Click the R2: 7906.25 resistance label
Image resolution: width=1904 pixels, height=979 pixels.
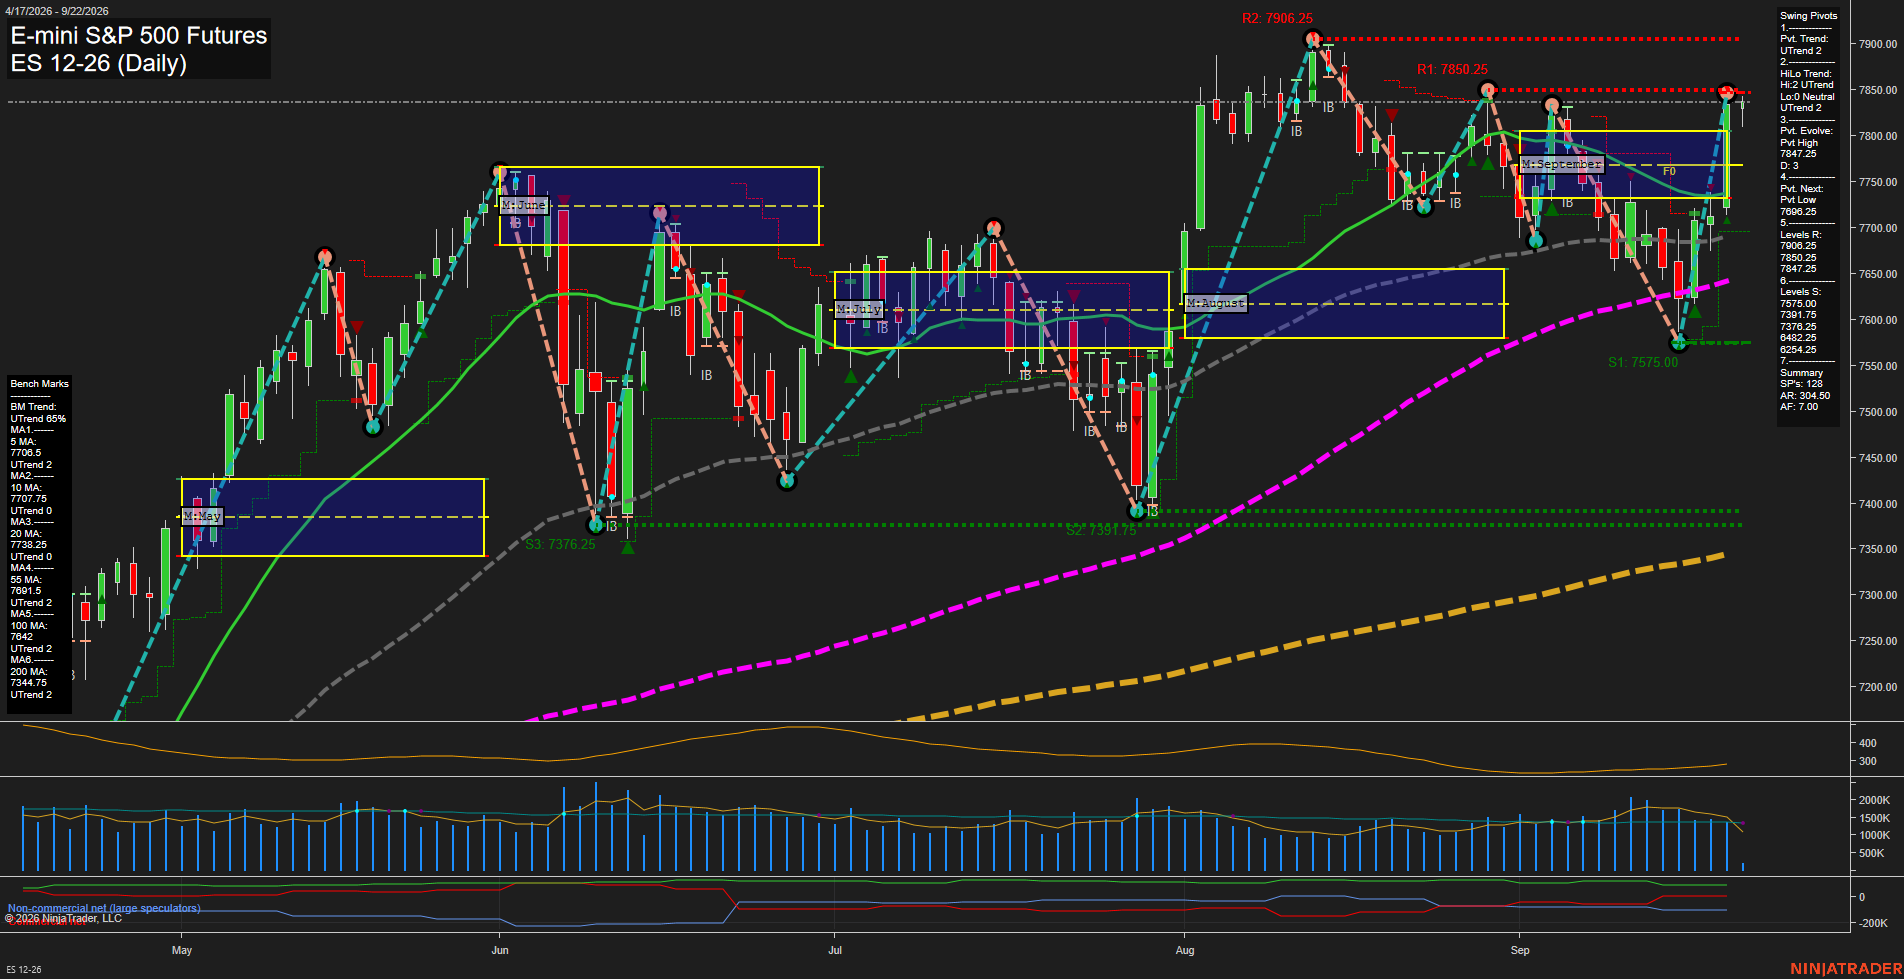pyautogui.click(x=1277, y=19)
